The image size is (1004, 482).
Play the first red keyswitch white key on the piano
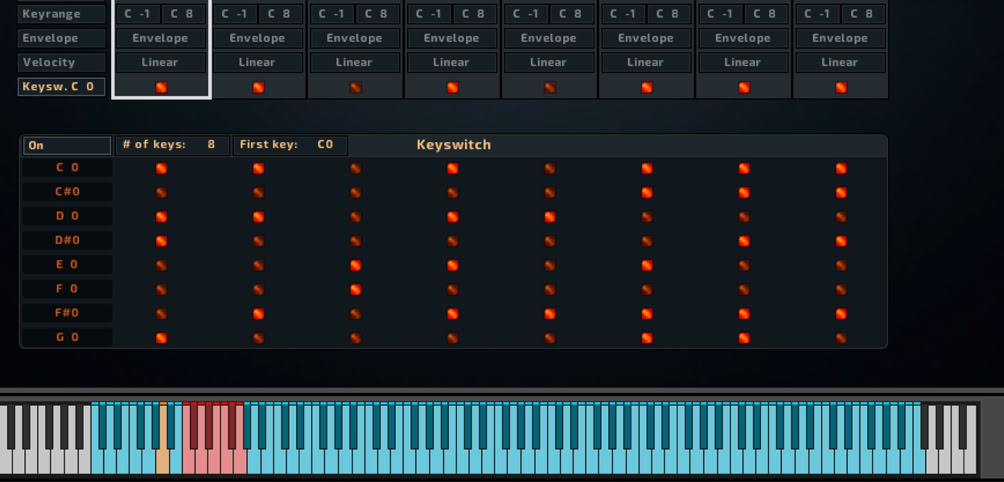(x=189, y=461)
